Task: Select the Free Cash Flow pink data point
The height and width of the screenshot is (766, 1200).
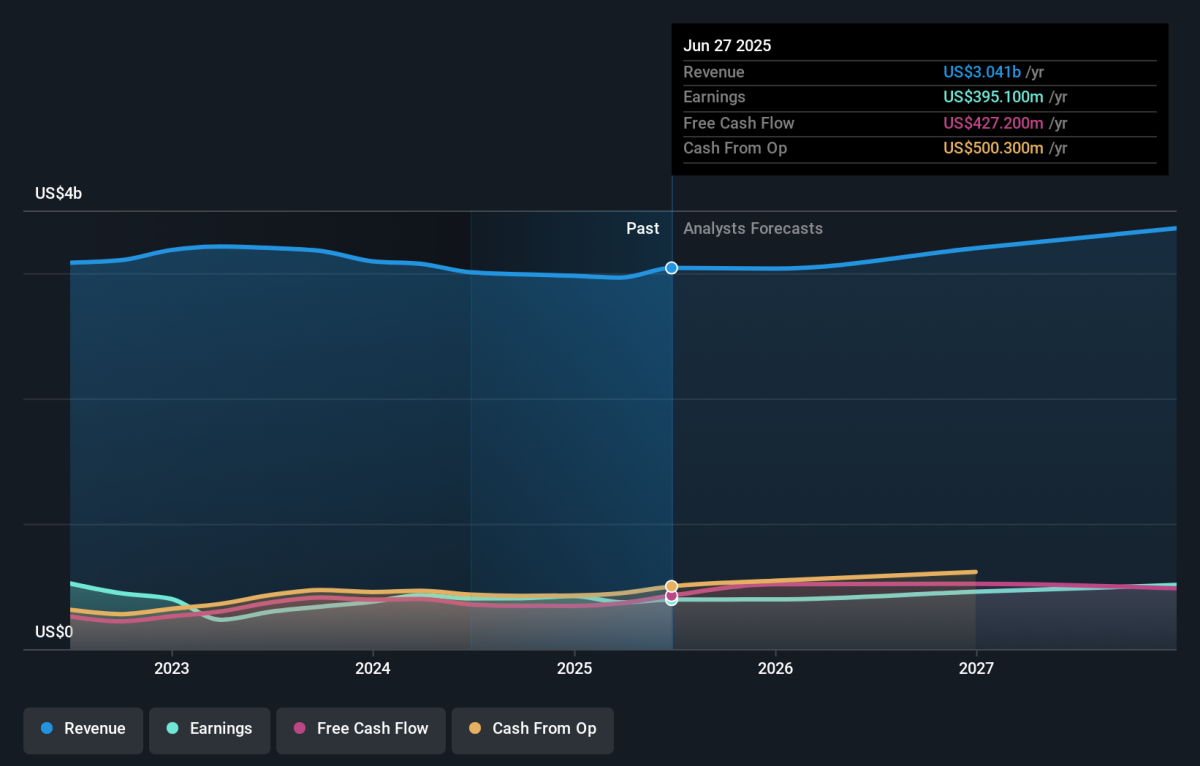Action: (672, 595)
